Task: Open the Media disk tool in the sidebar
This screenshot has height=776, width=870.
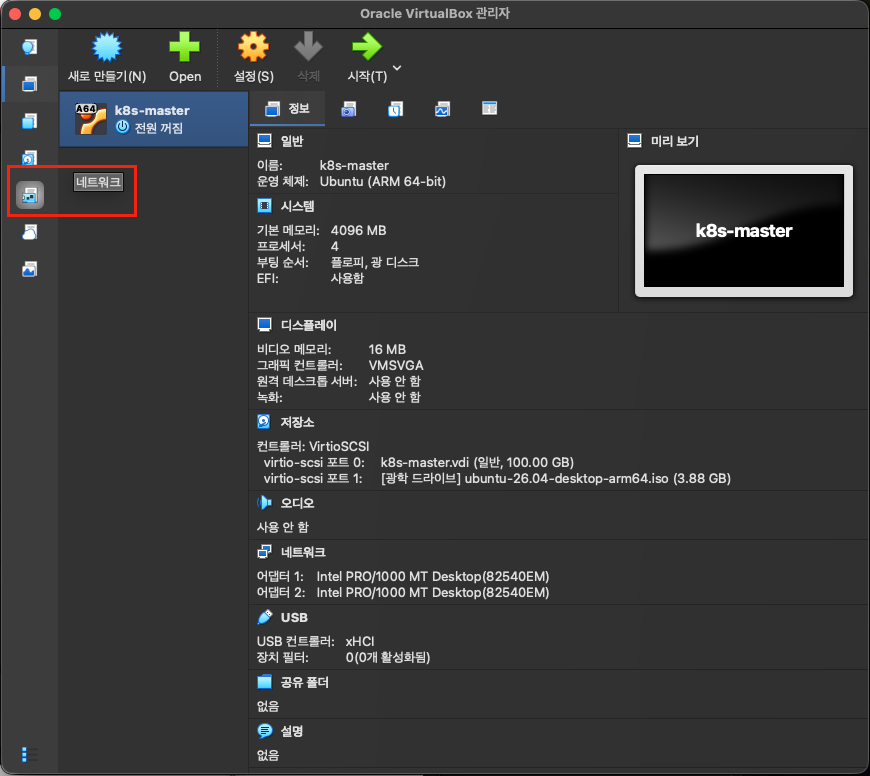Action: click(x=29, y=158)
